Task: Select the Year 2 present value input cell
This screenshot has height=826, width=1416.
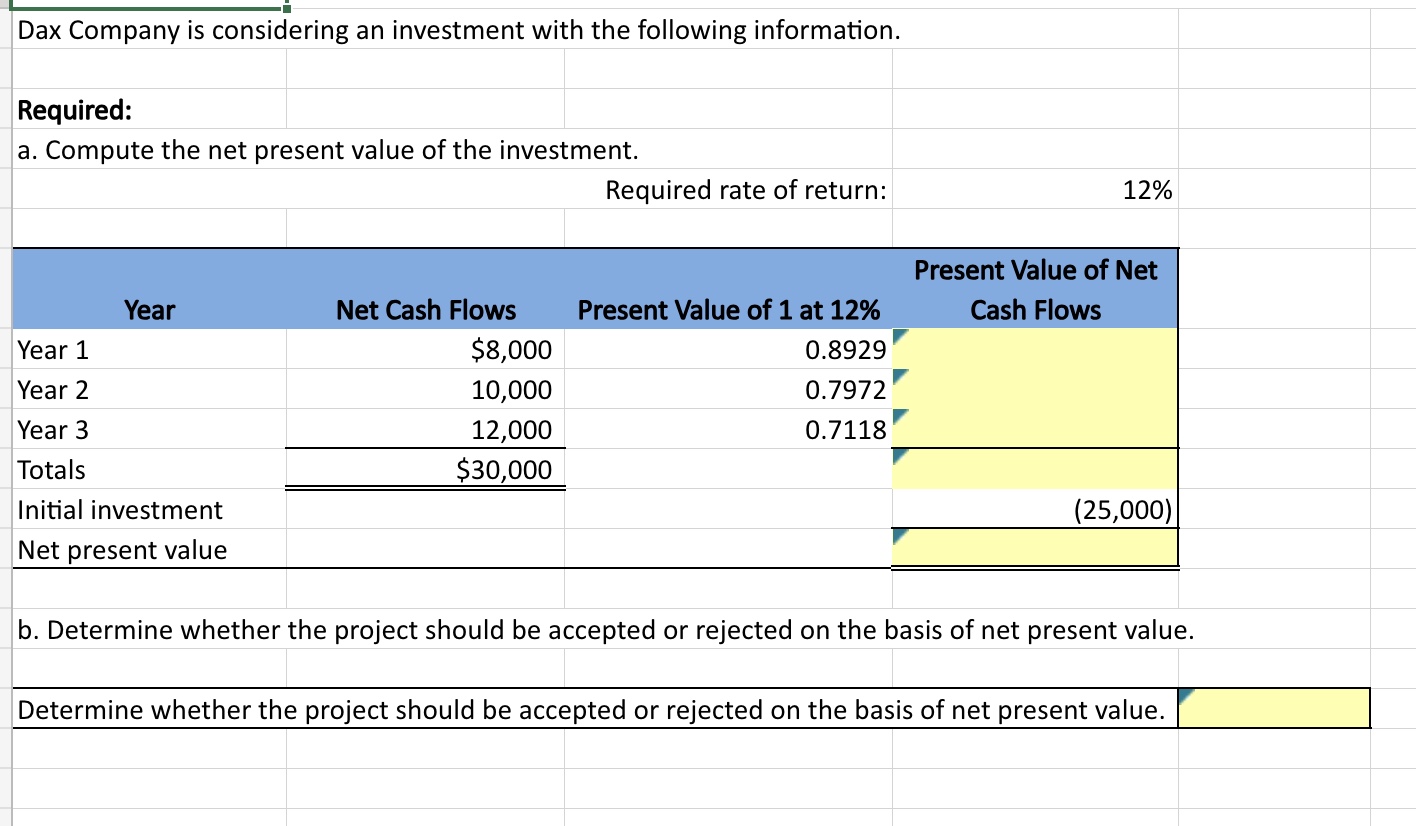Action: click(x=1034, y=390)
